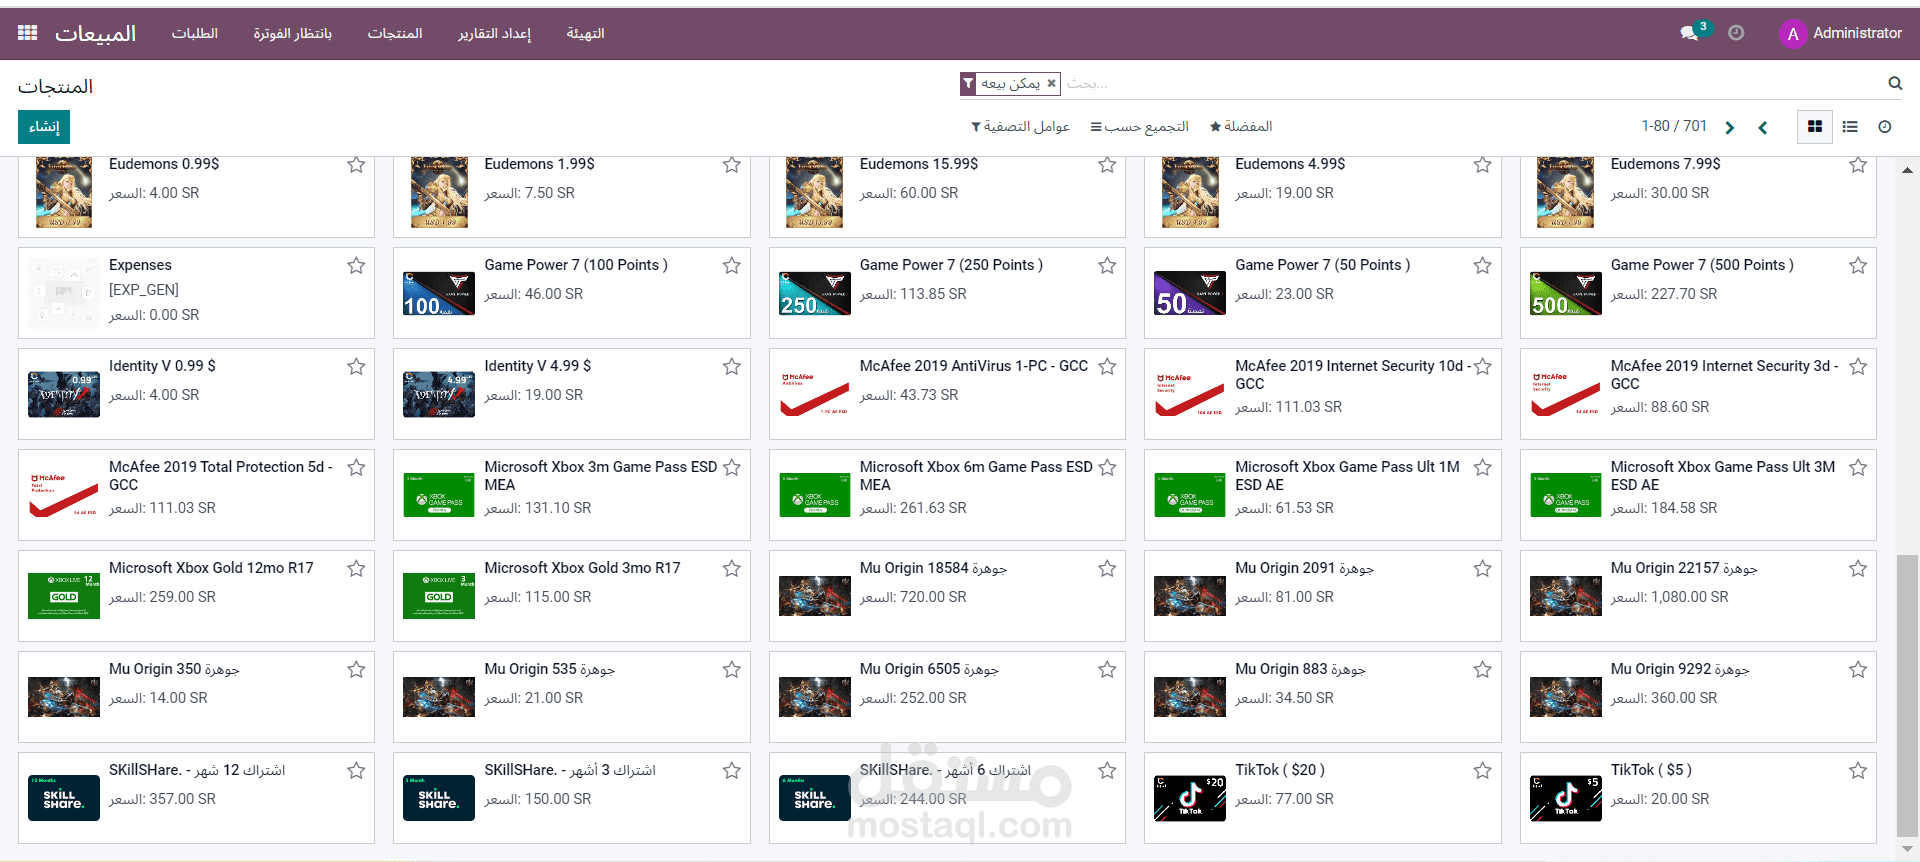Open the apps grid menu icon
The image size is (1920, 862).
coord(28,33)
